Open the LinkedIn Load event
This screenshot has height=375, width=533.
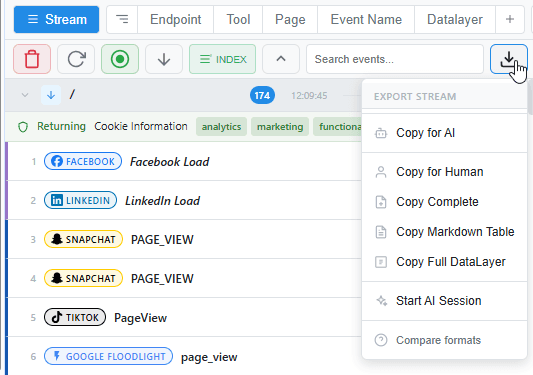[x=162, y=201]
